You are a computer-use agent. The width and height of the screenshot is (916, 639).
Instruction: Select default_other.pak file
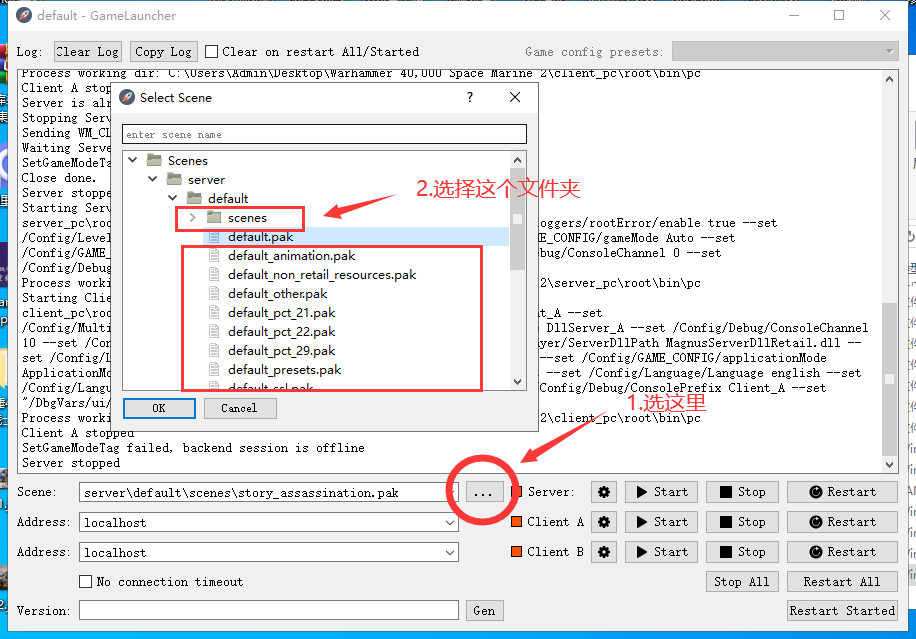tap(277, 294)
